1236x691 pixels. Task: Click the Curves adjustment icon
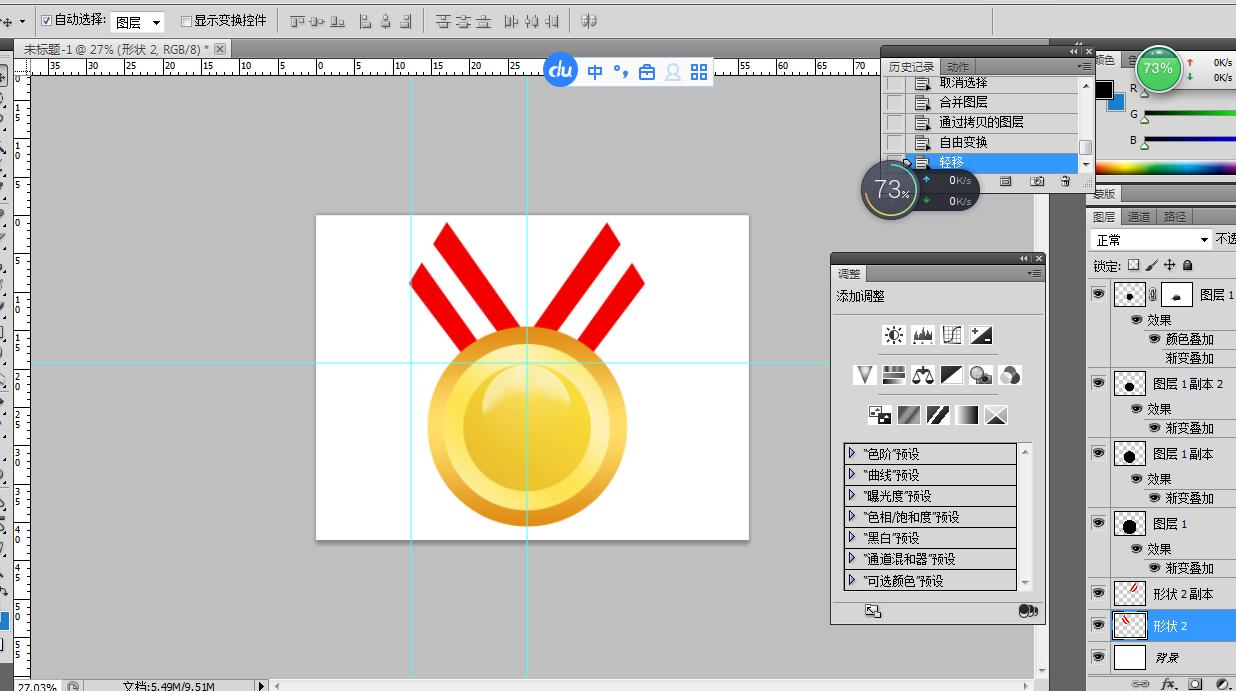[x=952, y=336]
